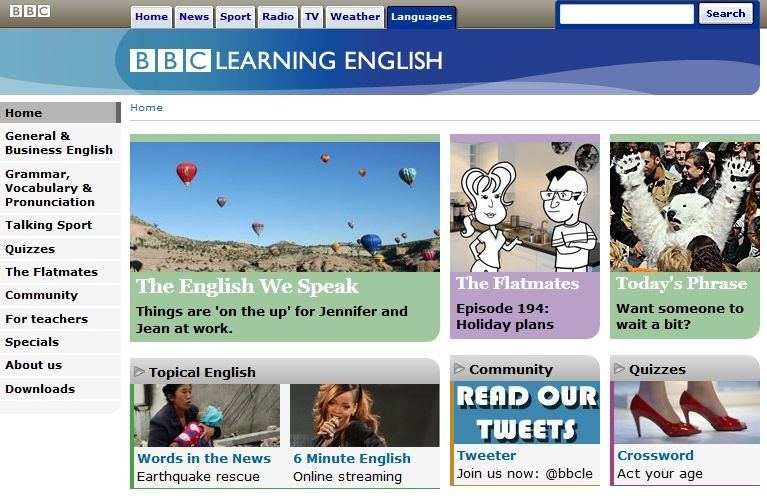767x500 pixels.
Task: Open the BBC Learning English banner logo
Action: point(286,61)
